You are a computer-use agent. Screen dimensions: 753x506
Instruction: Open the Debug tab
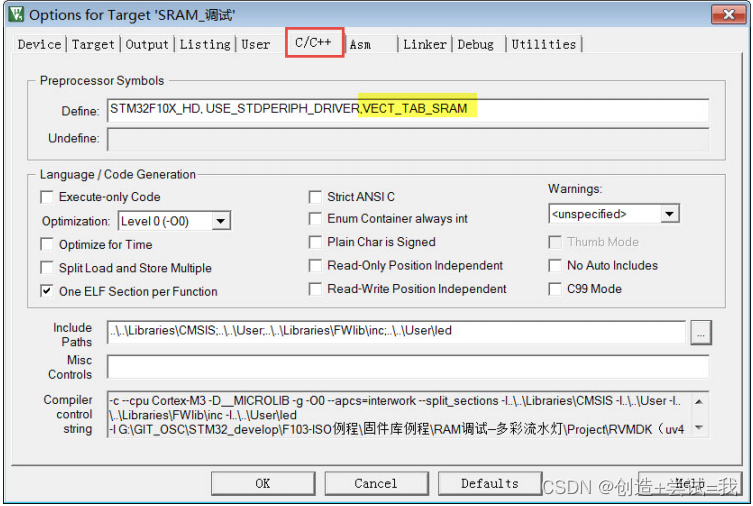pyautogui.click(x=475, y=44)
